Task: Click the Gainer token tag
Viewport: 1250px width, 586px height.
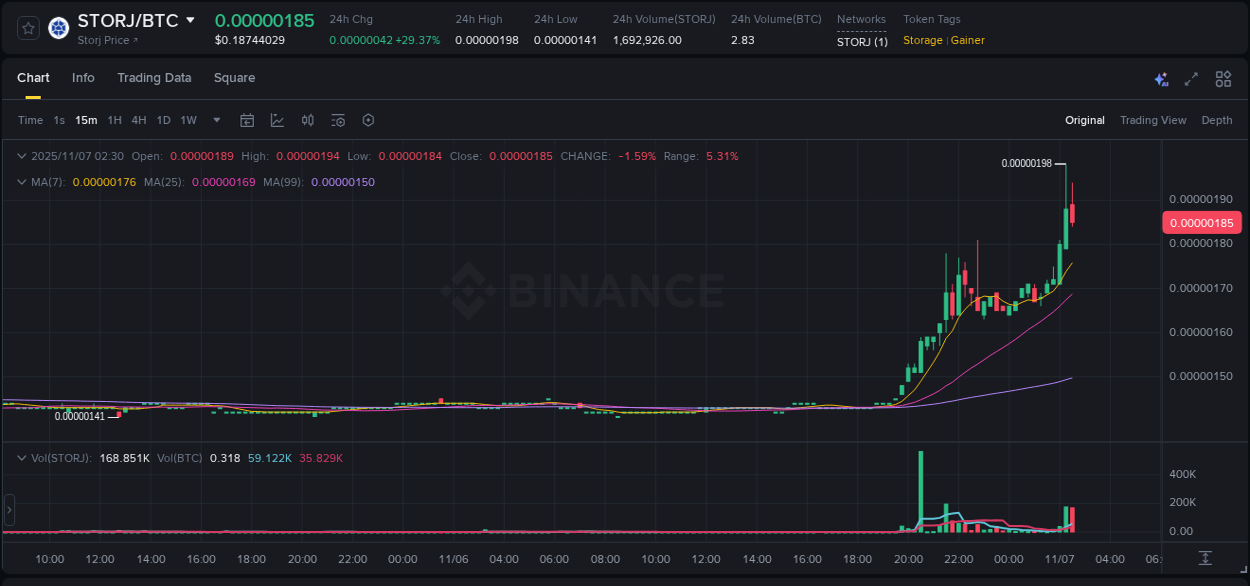Action: pos(967,40)
